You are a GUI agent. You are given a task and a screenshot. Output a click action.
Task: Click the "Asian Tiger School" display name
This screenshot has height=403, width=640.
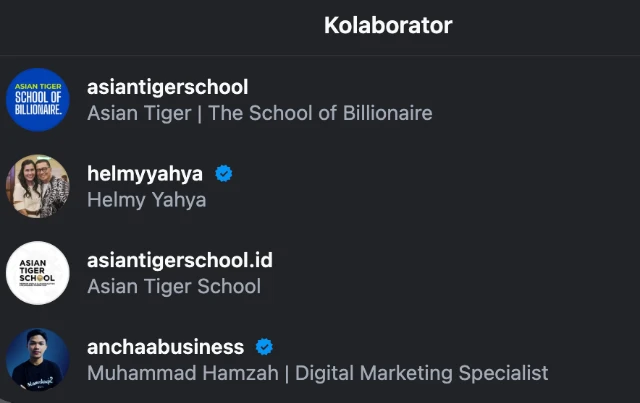click(x=174, y=287)
